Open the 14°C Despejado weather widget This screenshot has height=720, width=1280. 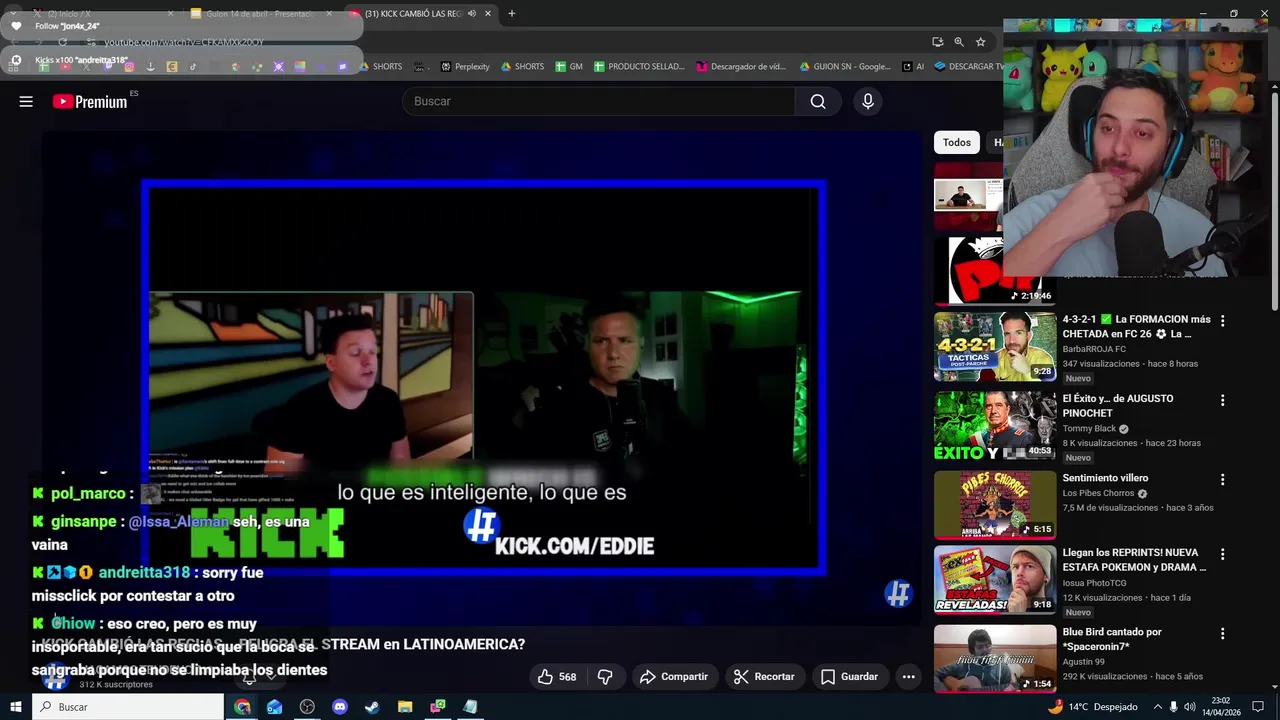[x=1092, y=707]
